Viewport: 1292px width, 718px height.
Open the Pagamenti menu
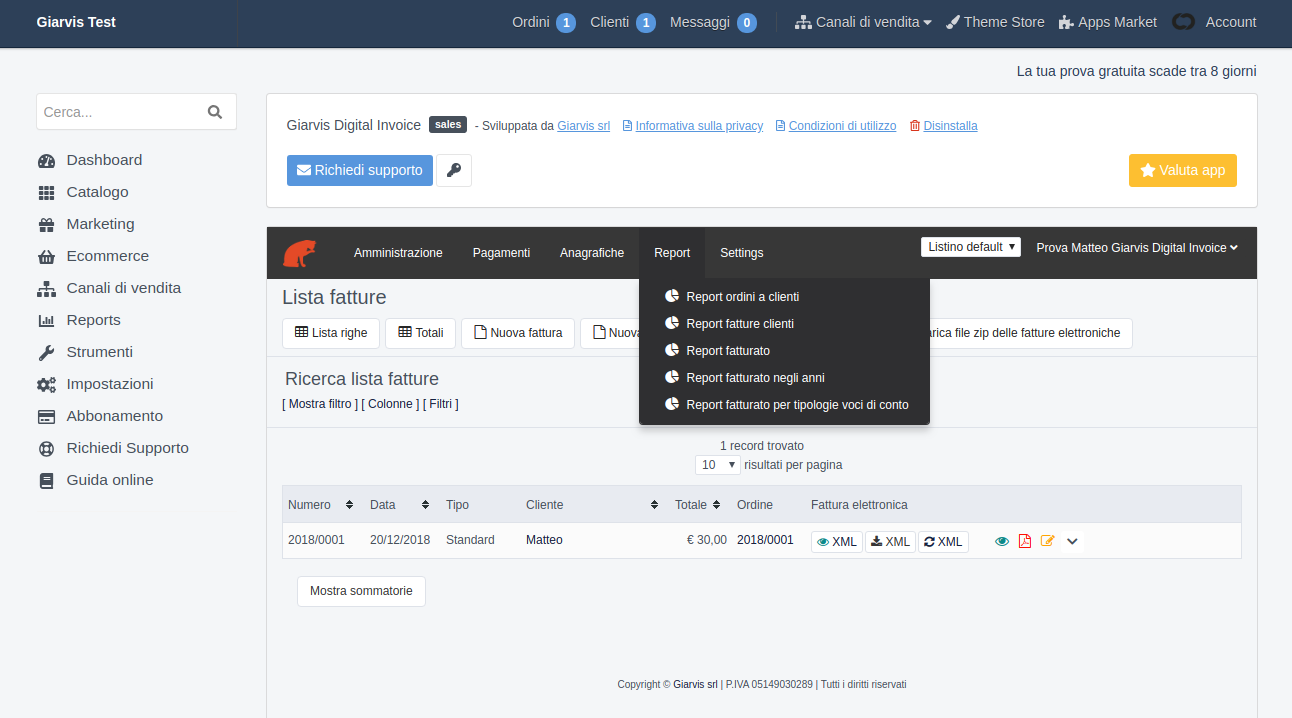point(501,253)
